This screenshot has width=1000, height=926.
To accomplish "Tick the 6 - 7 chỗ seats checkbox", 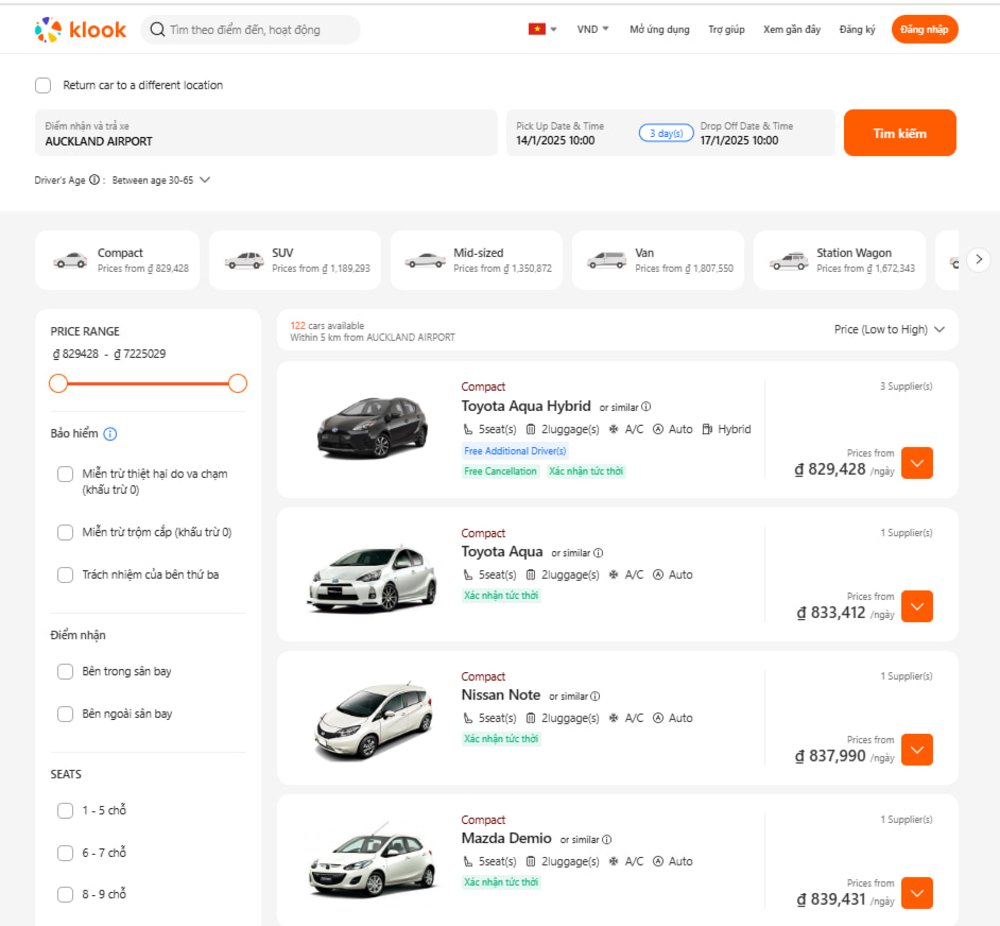I will (x=65, y=853).
